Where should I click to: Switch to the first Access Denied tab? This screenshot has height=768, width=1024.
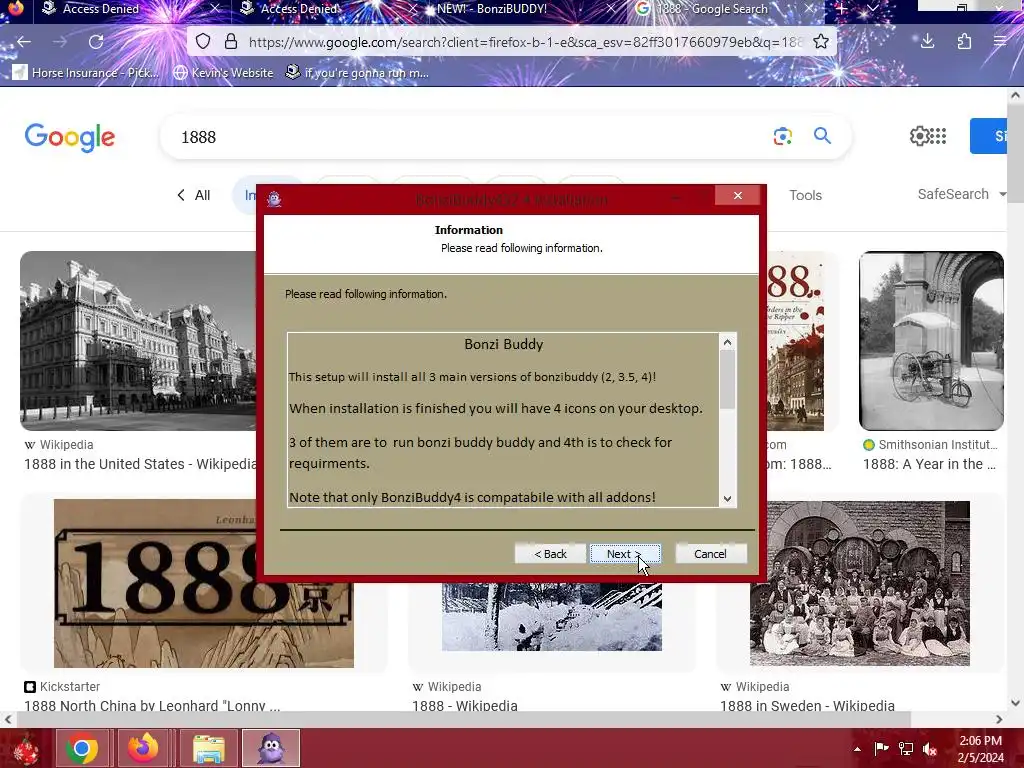101,9
